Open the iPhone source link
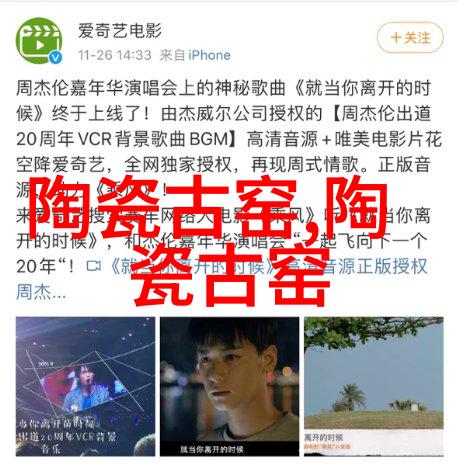This screenshot has width=459, height=466. 209,55
